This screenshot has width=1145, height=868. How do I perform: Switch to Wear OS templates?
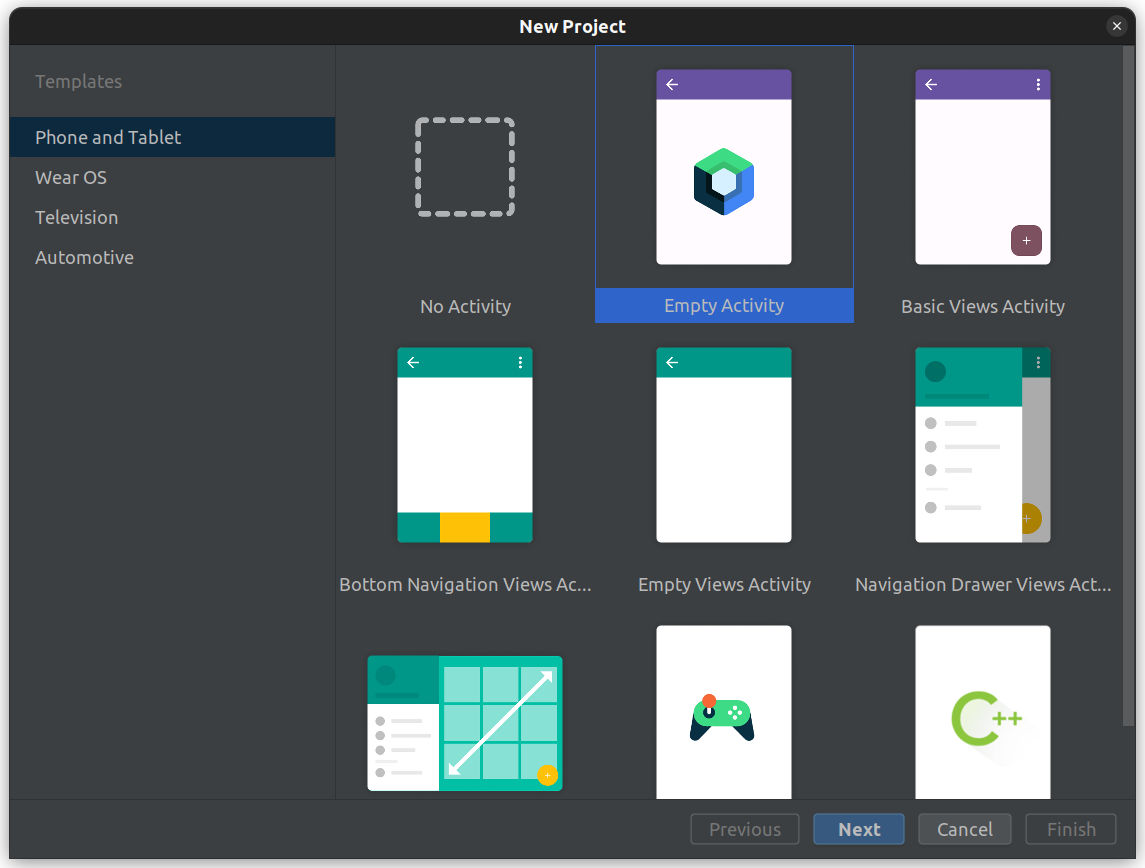coord(172,177)
